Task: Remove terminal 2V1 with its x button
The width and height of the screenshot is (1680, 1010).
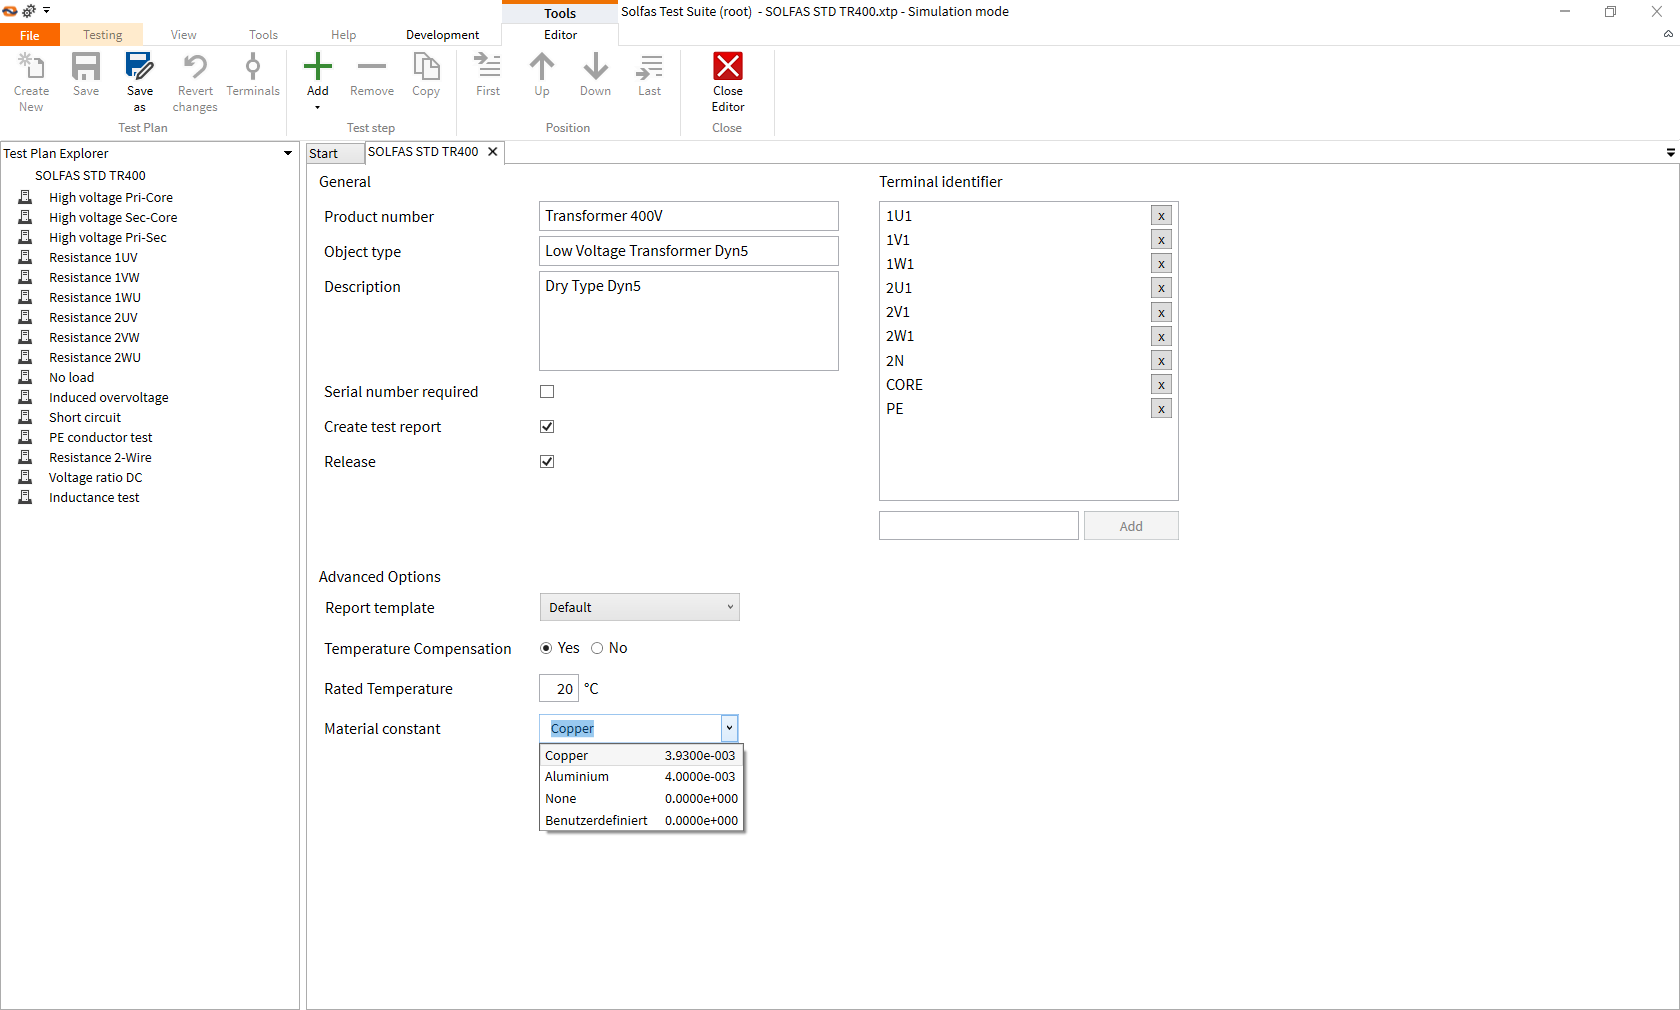Action: [1161, 313]
